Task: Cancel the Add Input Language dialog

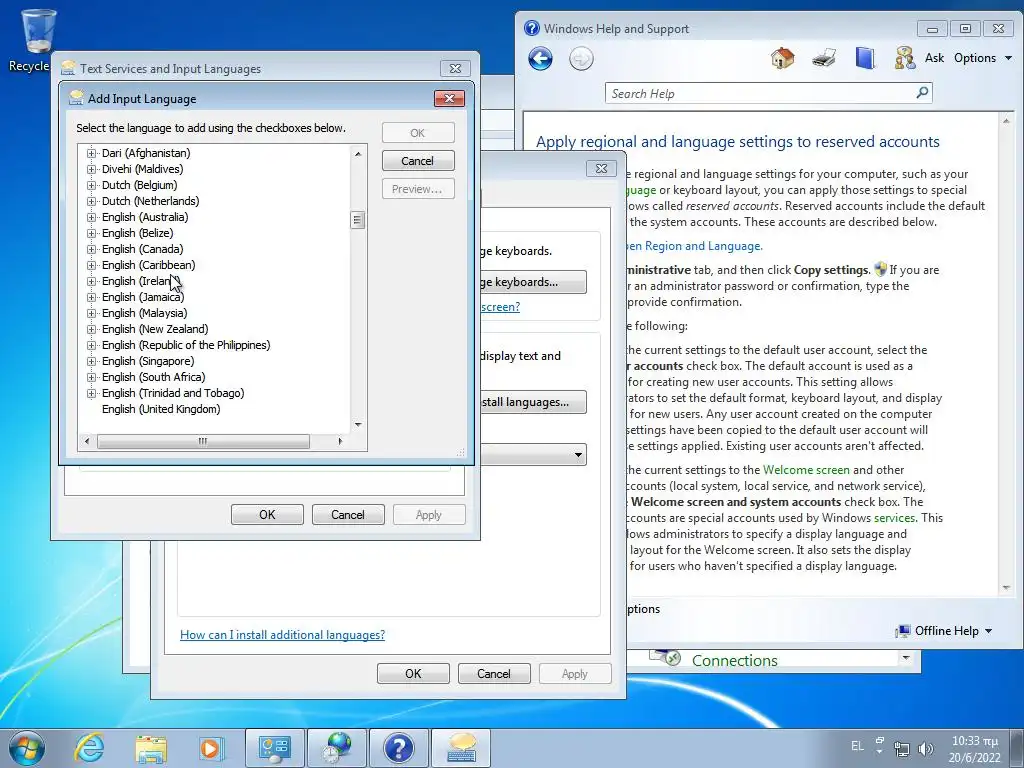Action: [x=418, y=161]
